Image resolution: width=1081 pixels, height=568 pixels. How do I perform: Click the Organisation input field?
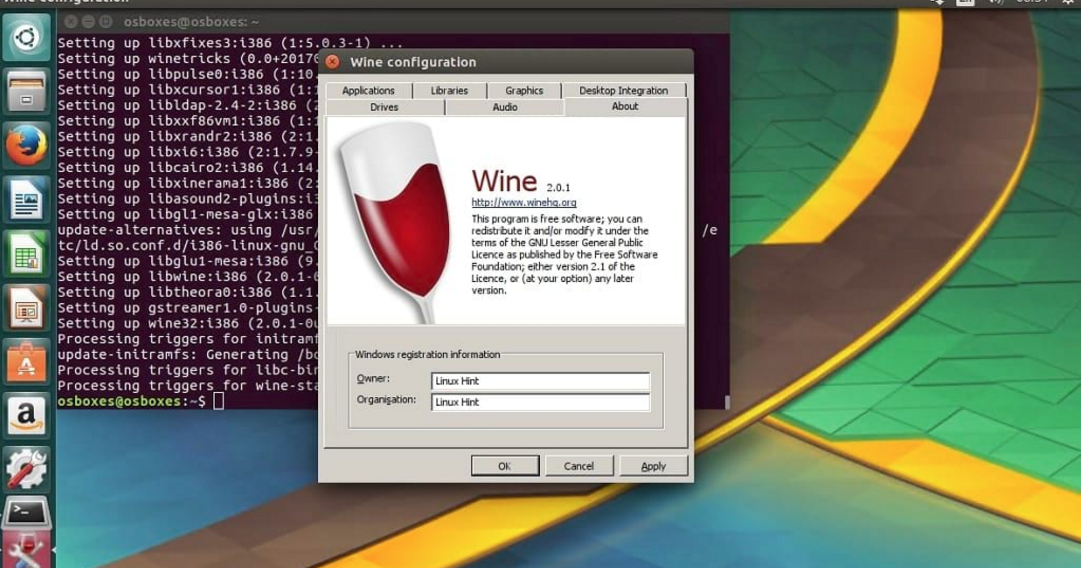coord(540,402)
